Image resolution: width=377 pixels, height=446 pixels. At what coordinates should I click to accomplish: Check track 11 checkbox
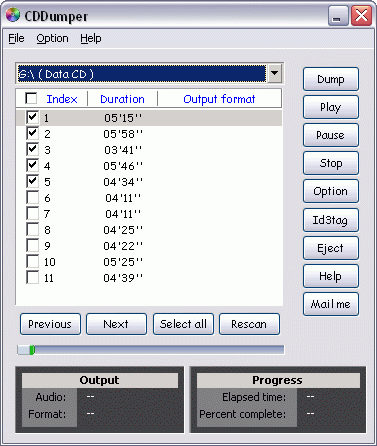click(x=32, y=277)
